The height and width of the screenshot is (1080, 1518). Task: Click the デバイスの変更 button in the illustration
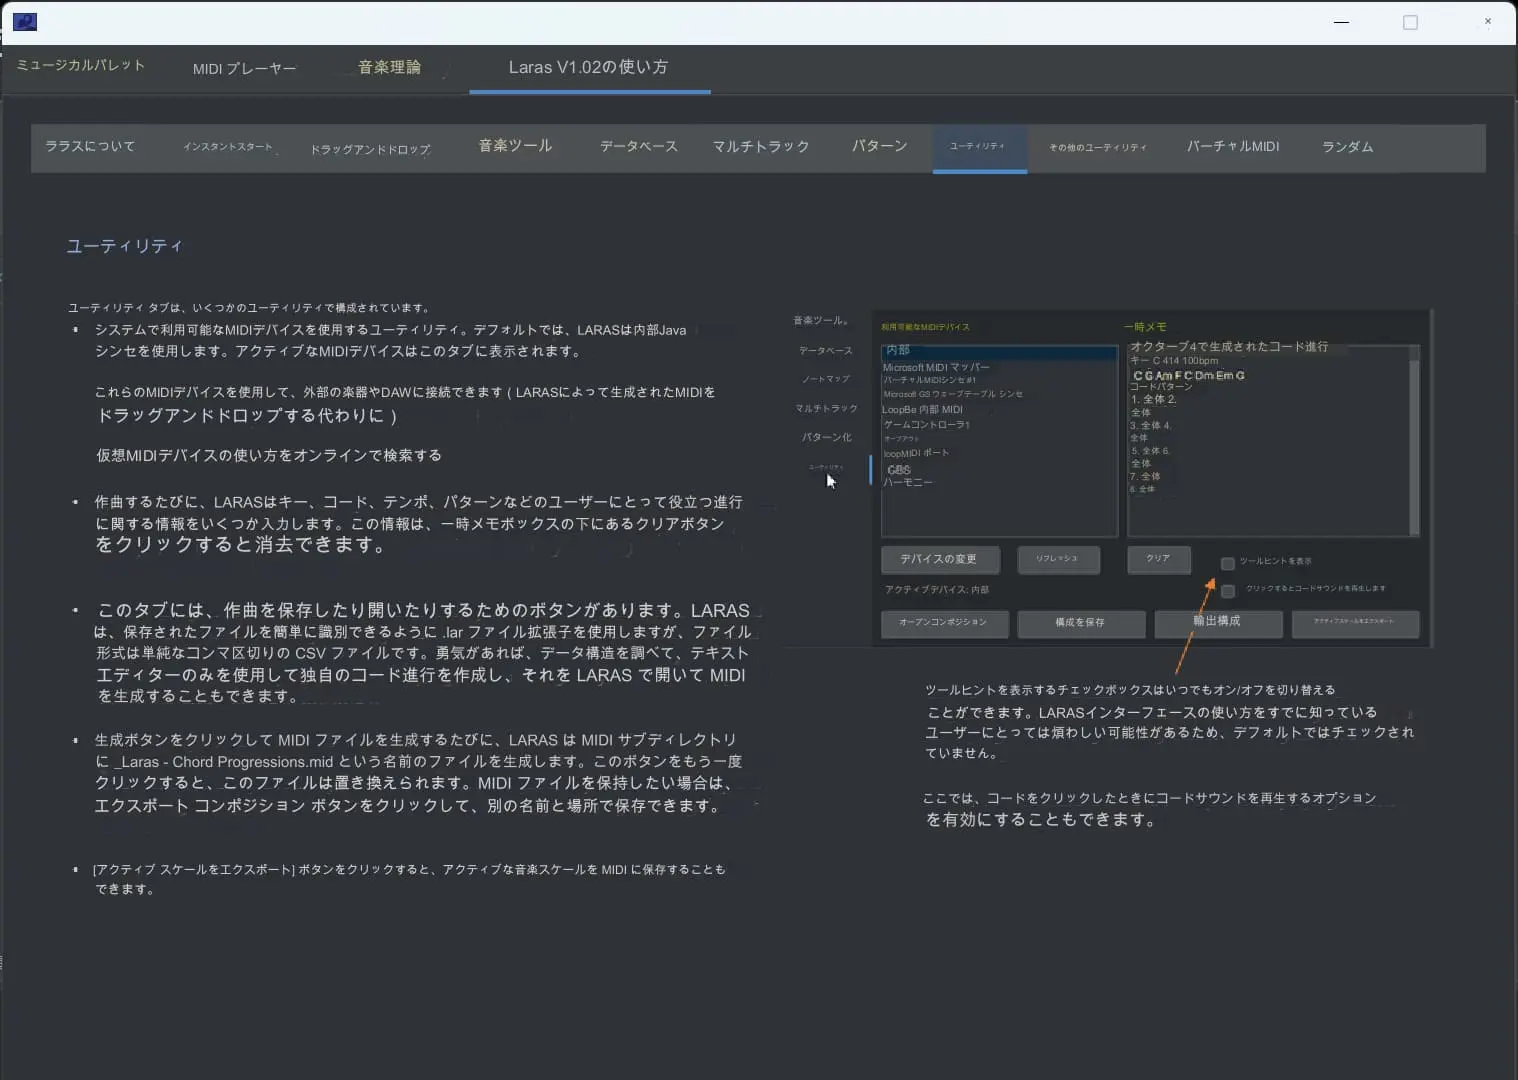click(x=941, y=559)
